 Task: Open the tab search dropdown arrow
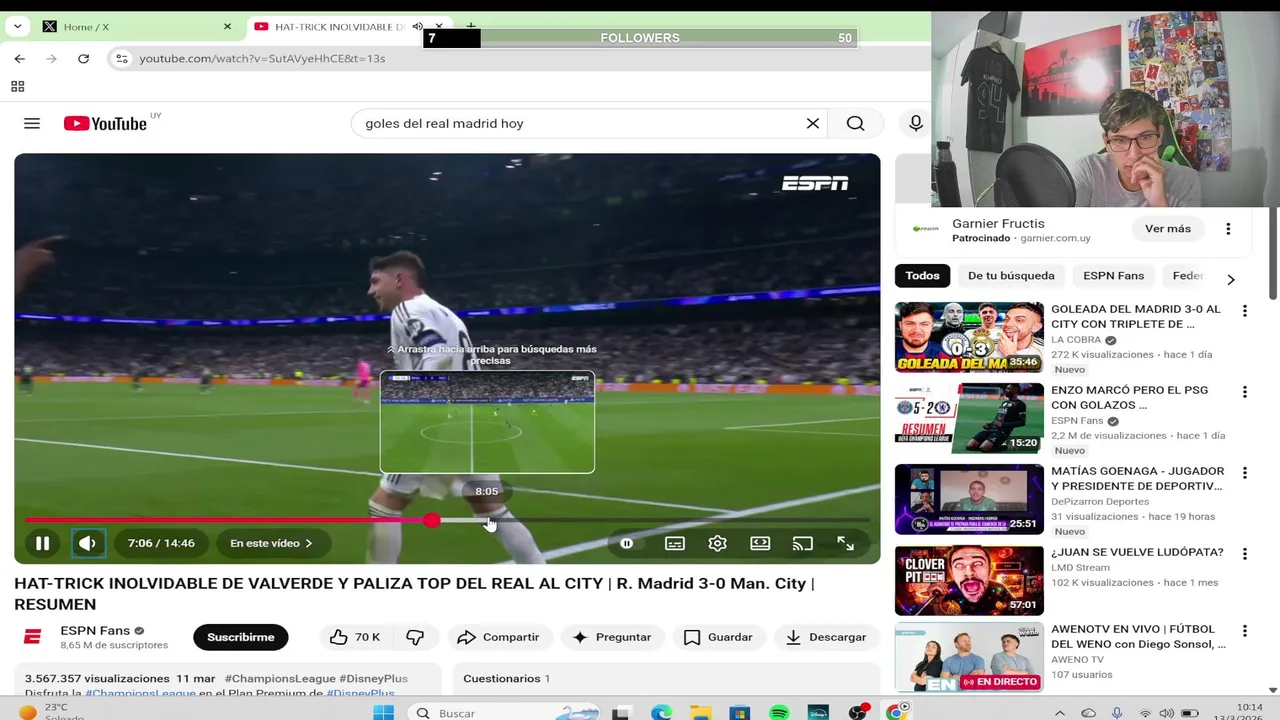pos(17,27)
